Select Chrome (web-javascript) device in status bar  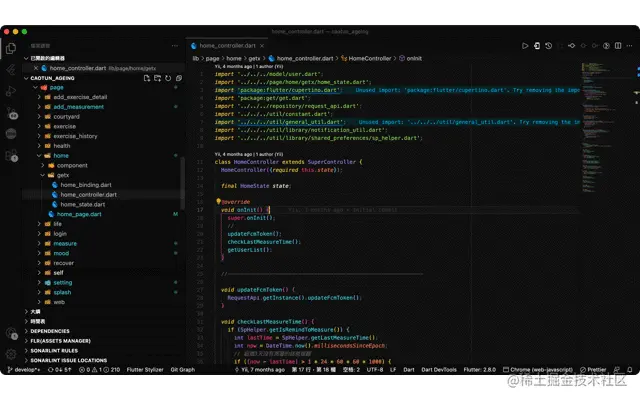point(538,369)
